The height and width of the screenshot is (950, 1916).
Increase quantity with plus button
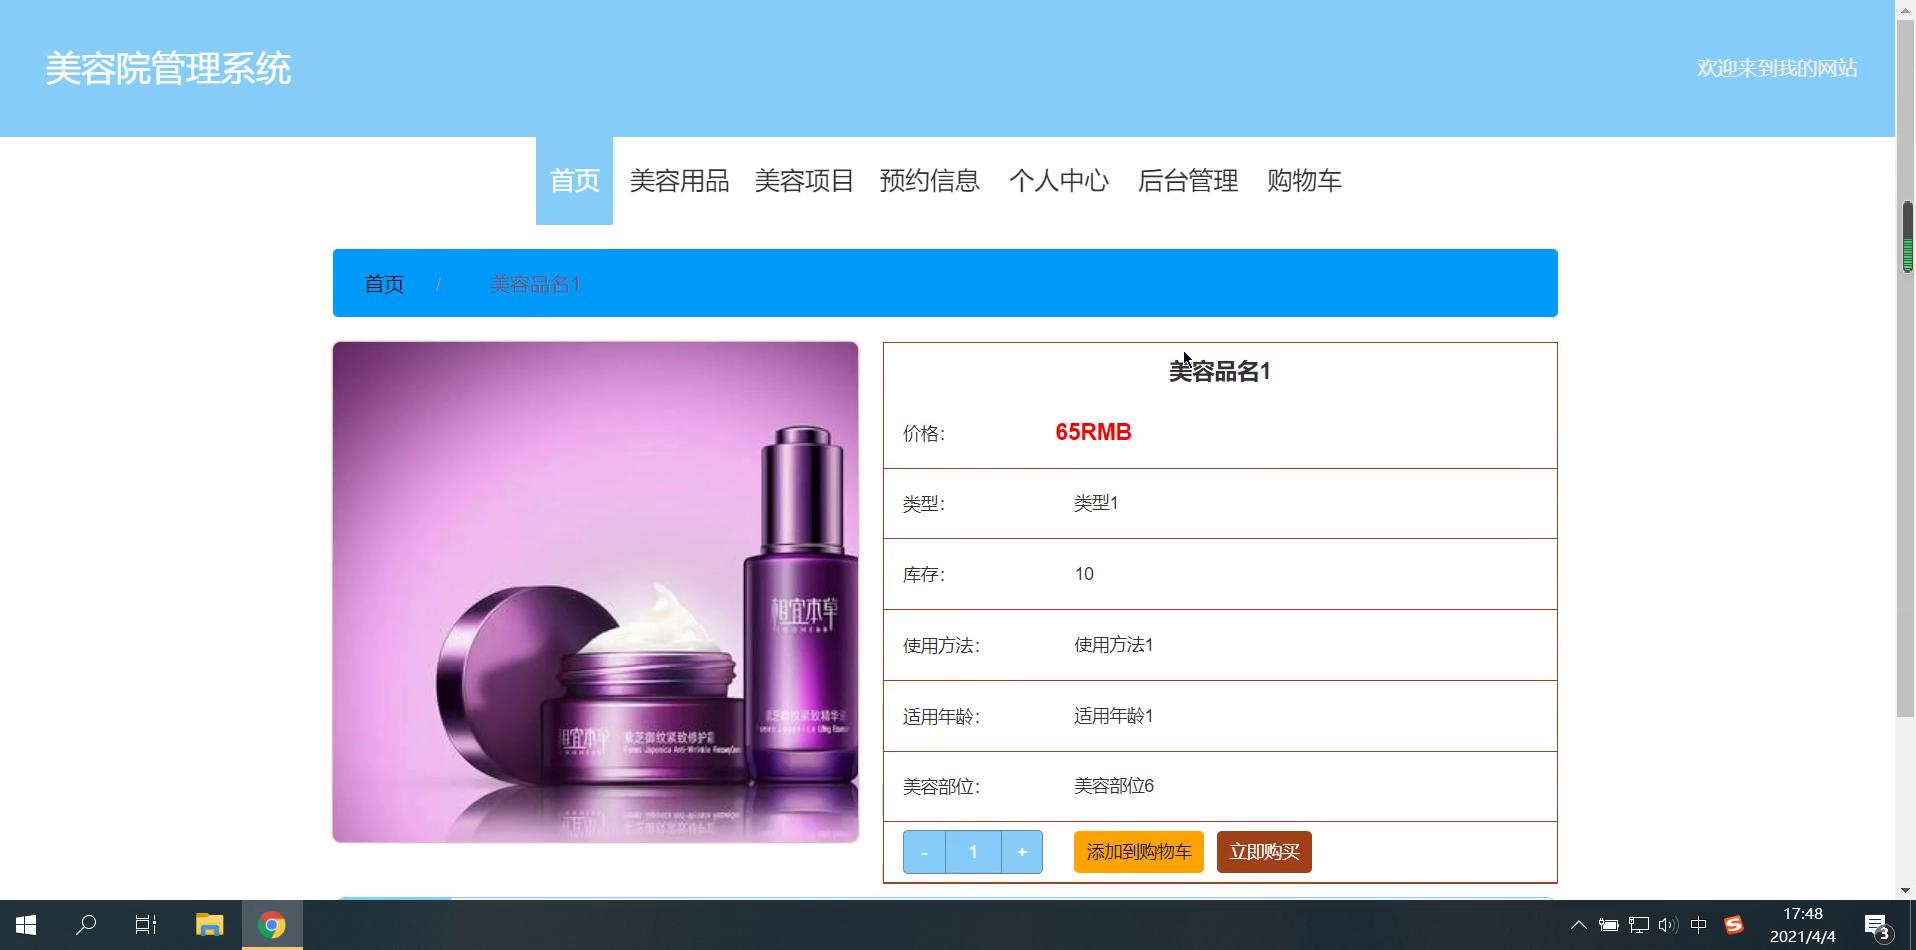pos(1021,852)
